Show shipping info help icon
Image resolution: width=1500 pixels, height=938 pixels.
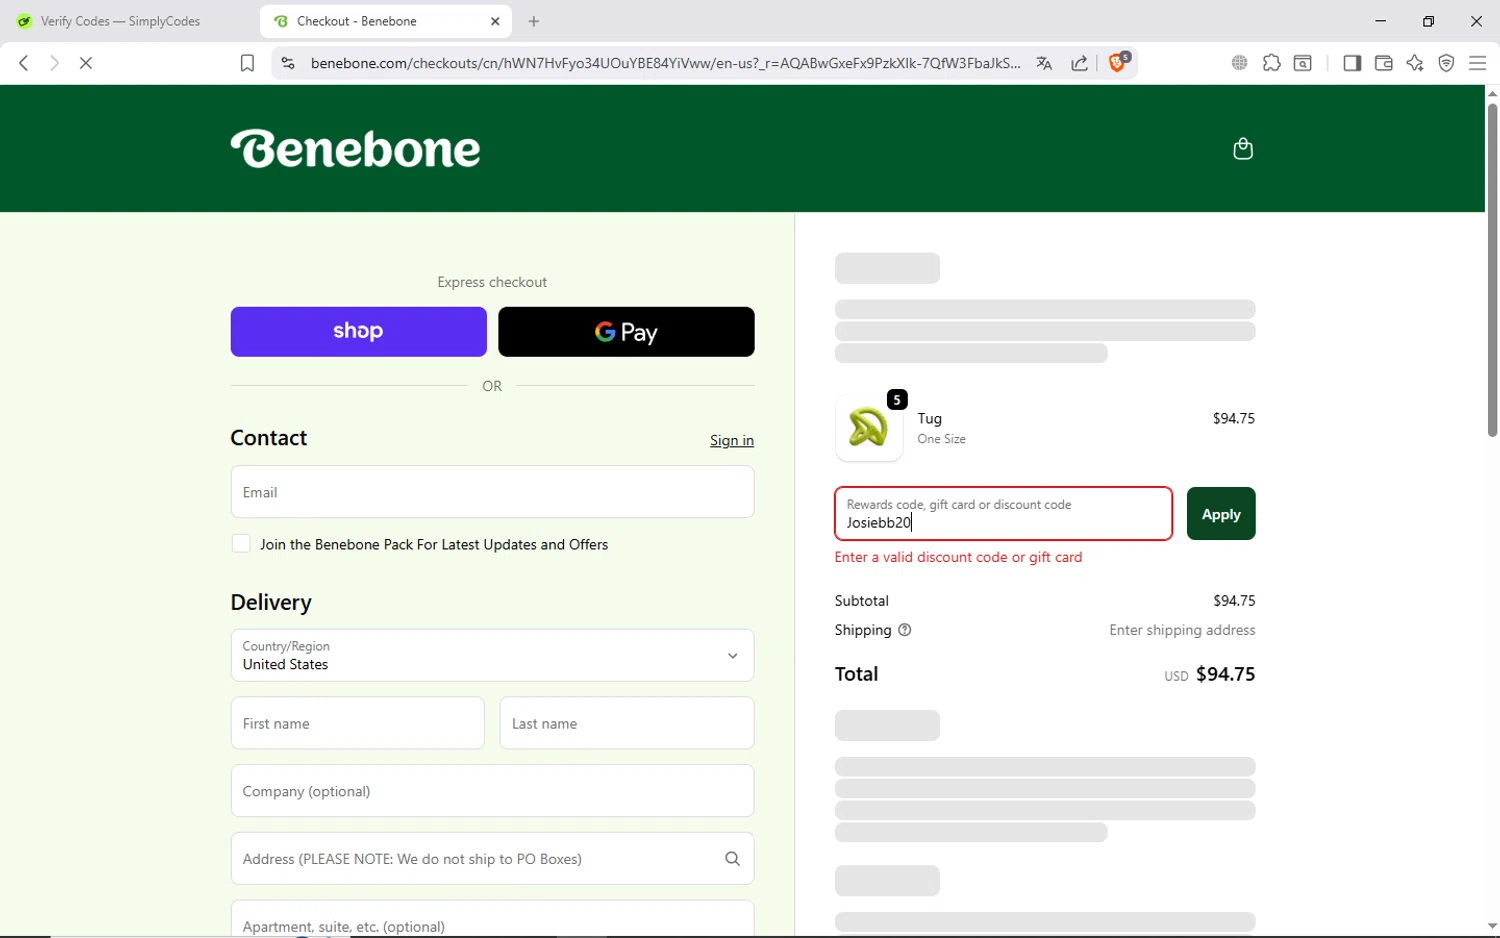905,630
